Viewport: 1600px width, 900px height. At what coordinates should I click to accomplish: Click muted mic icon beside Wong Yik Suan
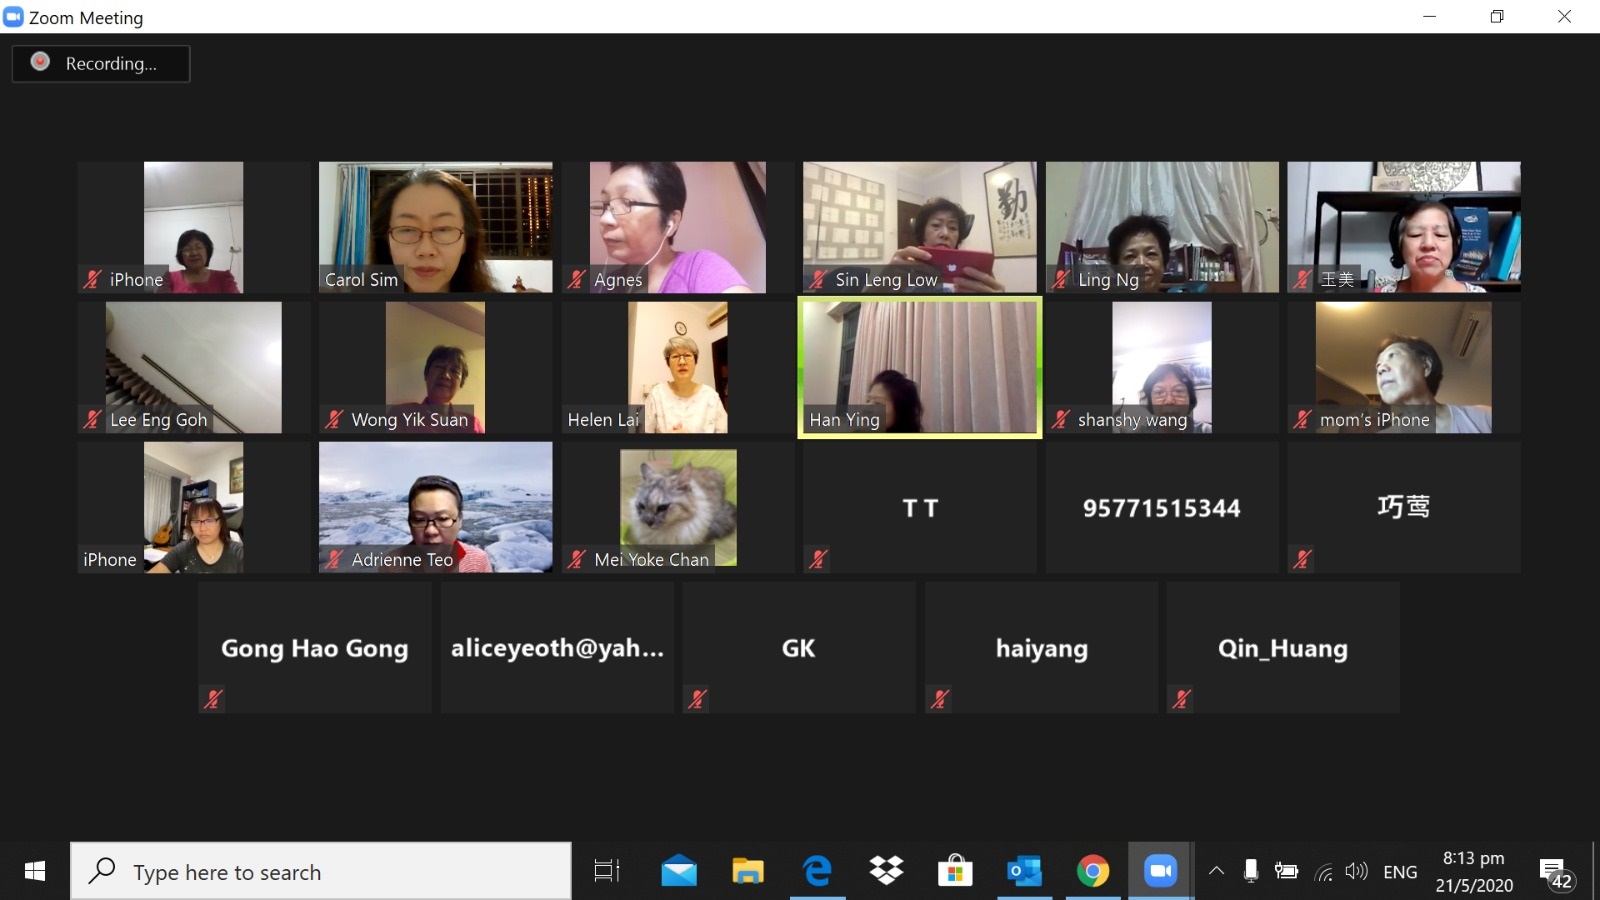pos(334,420)
